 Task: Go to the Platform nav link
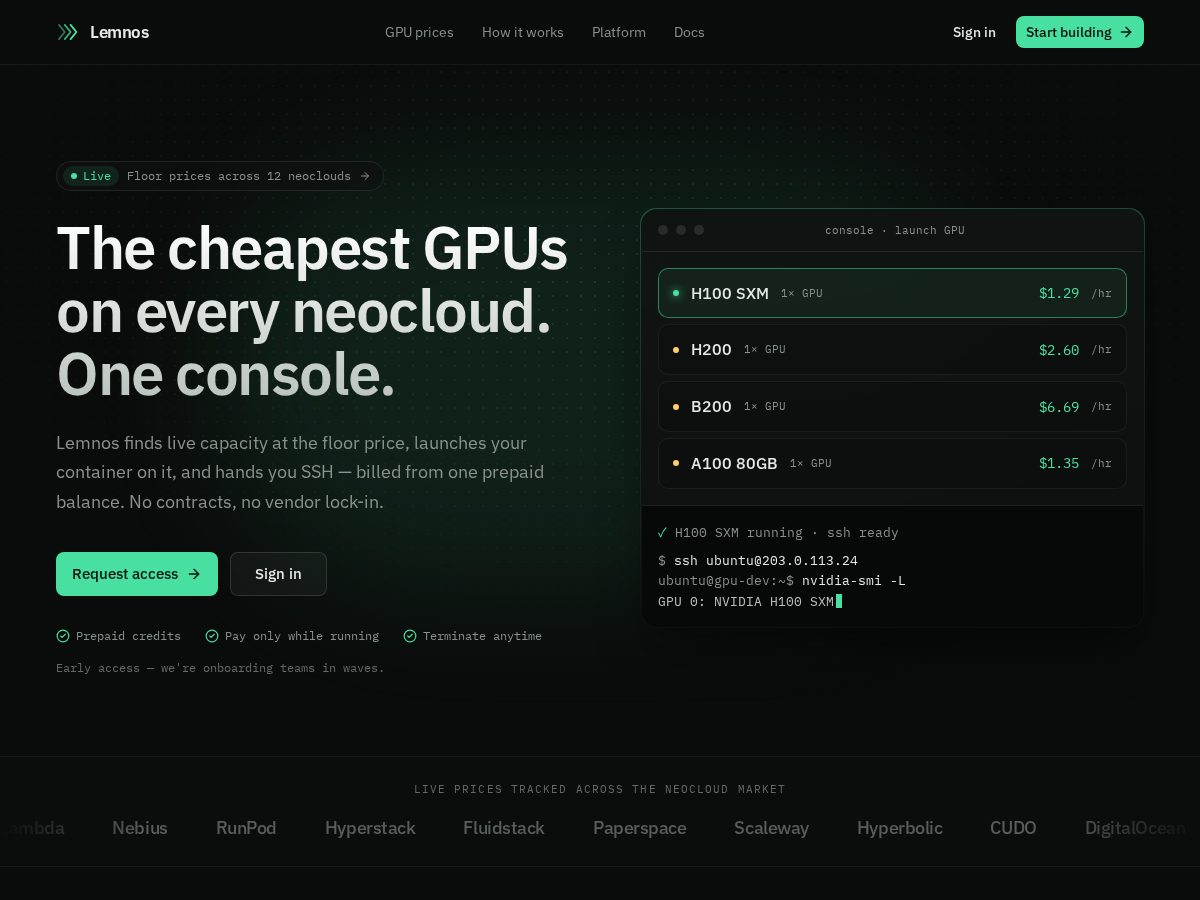(619, 32)
